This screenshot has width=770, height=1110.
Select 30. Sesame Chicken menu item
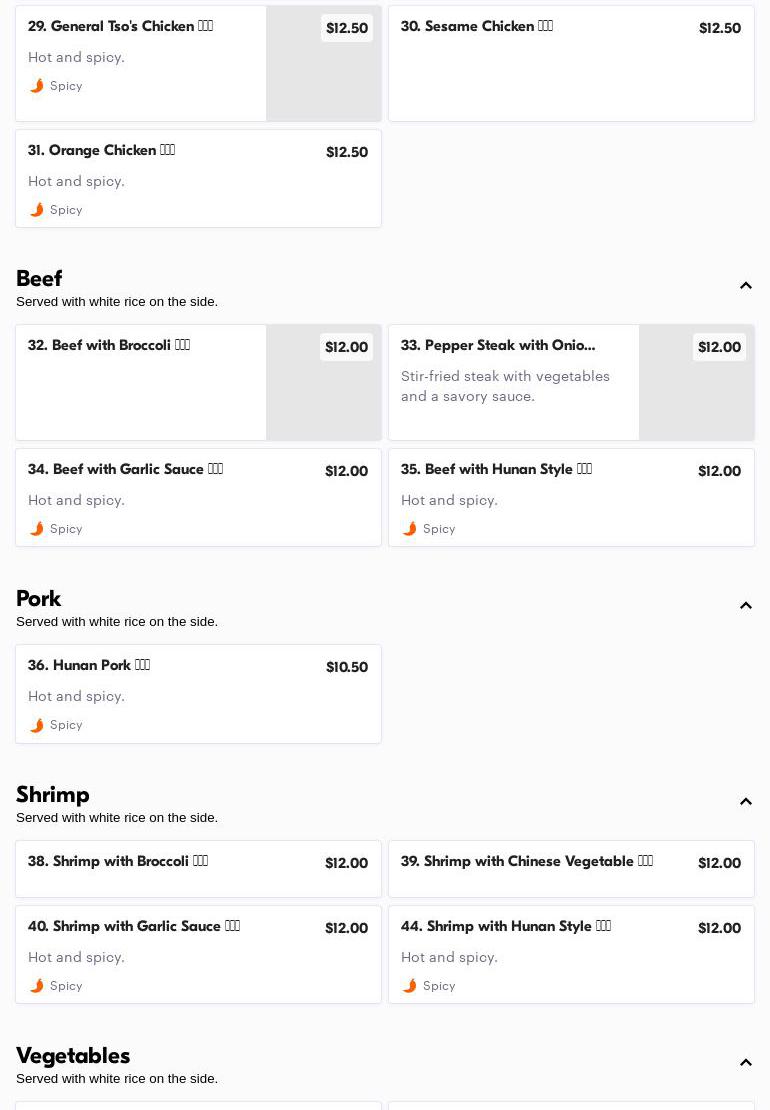[x=571, y=64]
